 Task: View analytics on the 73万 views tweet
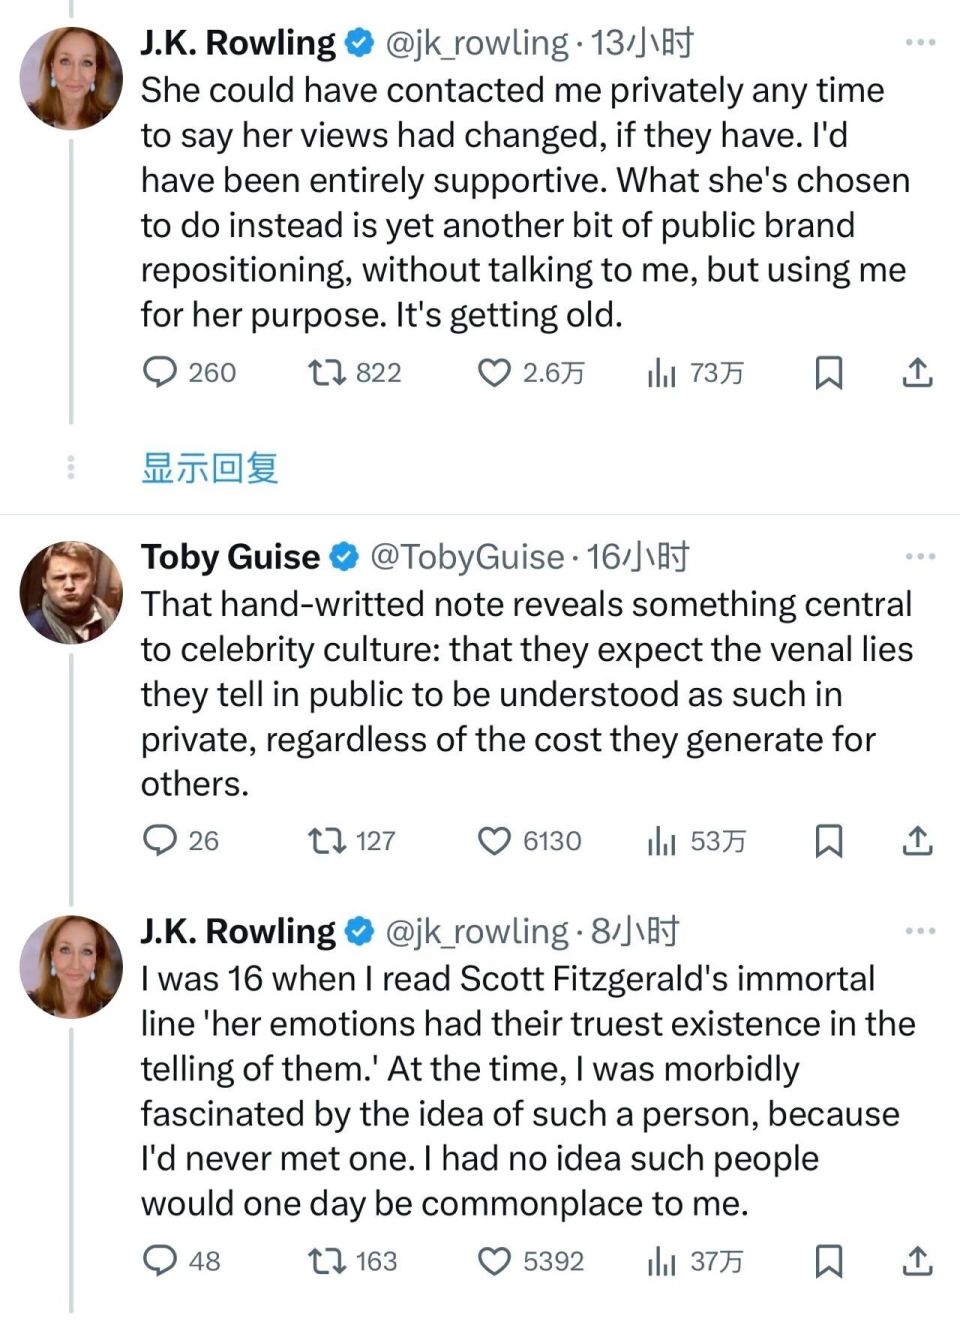(x=661, y=373)
